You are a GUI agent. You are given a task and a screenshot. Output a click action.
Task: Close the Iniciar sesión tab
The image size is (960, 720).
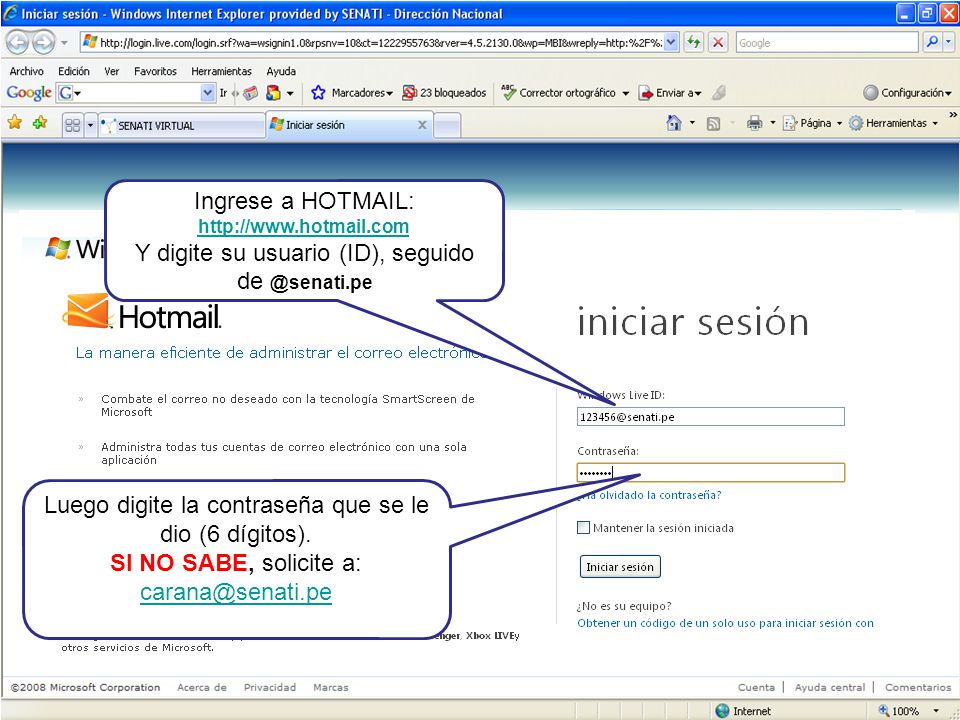[422, 124]
